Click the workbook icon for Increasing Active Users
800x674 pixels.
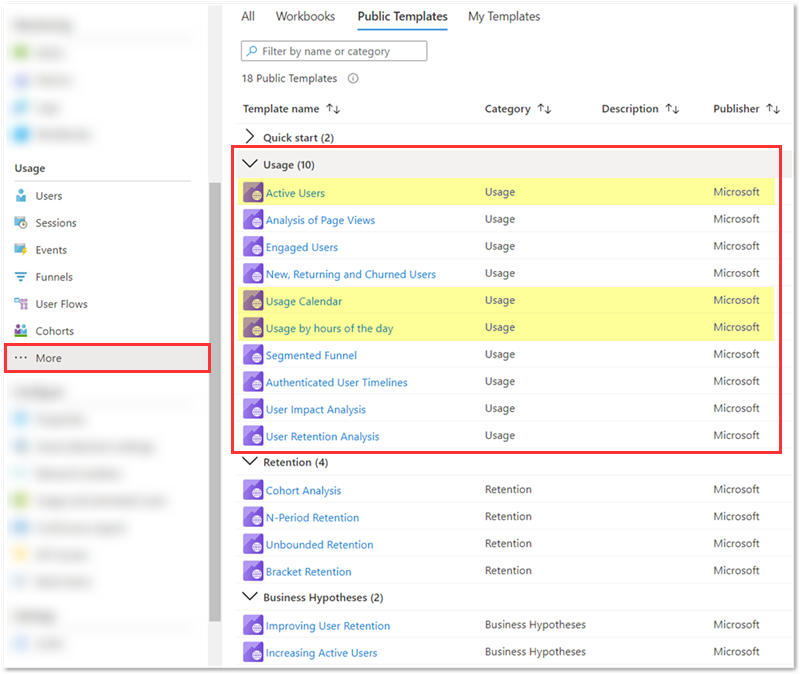pos(253,652)
